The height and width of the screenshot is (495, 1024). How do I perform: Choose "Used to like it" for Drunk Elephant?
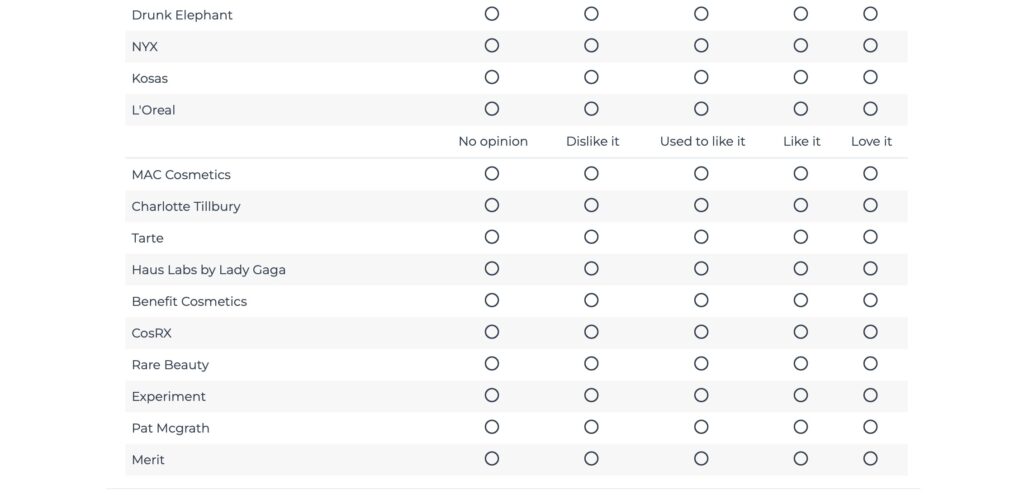click(x=701, y=14)
